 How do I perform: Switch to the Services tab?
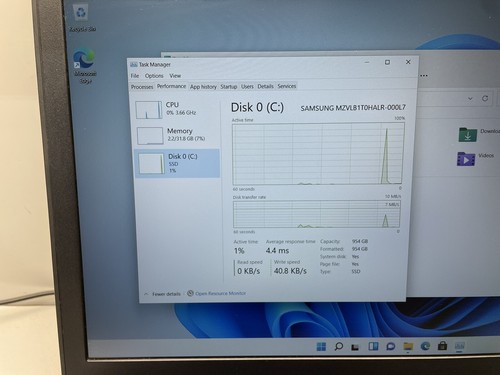pos(287,86)
